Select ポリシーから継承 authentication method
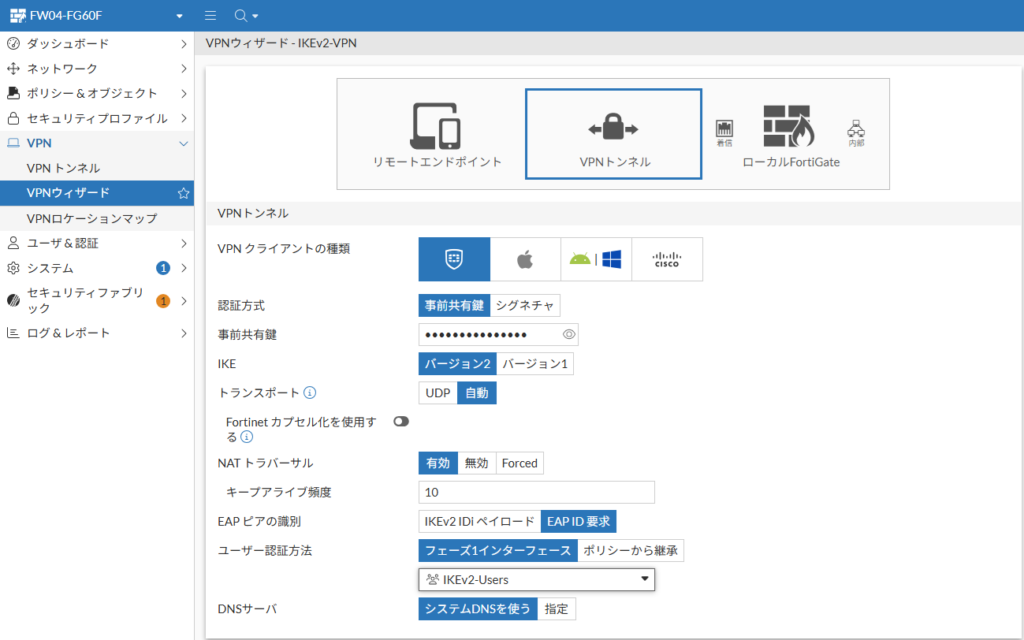This screenshot has width=1024, height=640. click(630, 551)
